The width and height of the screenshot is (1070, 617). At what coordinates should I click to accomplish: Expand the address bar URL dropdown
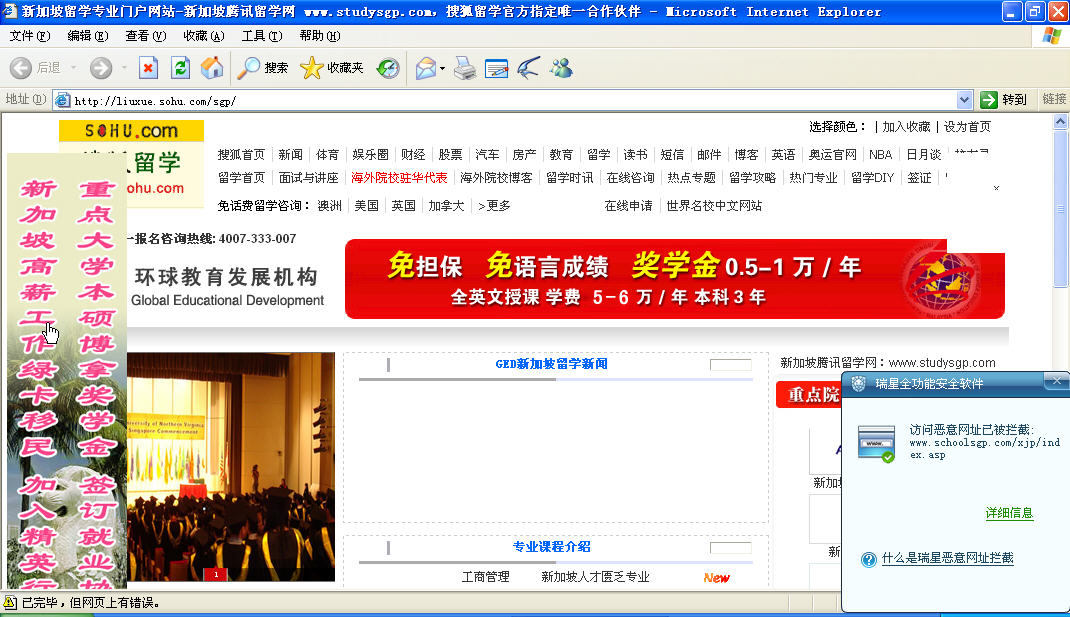964,100
